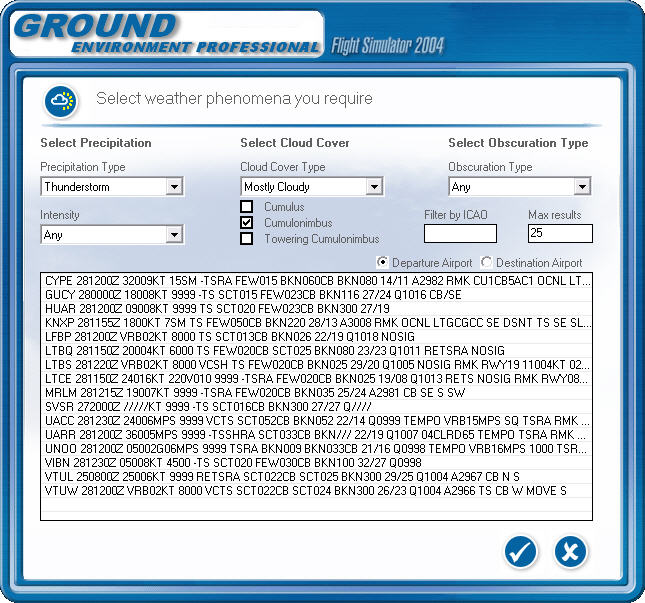Uncheck the Cumulonimbus checkbox
Viewport: 645px width, 603px height.
(x=246, y=223)
